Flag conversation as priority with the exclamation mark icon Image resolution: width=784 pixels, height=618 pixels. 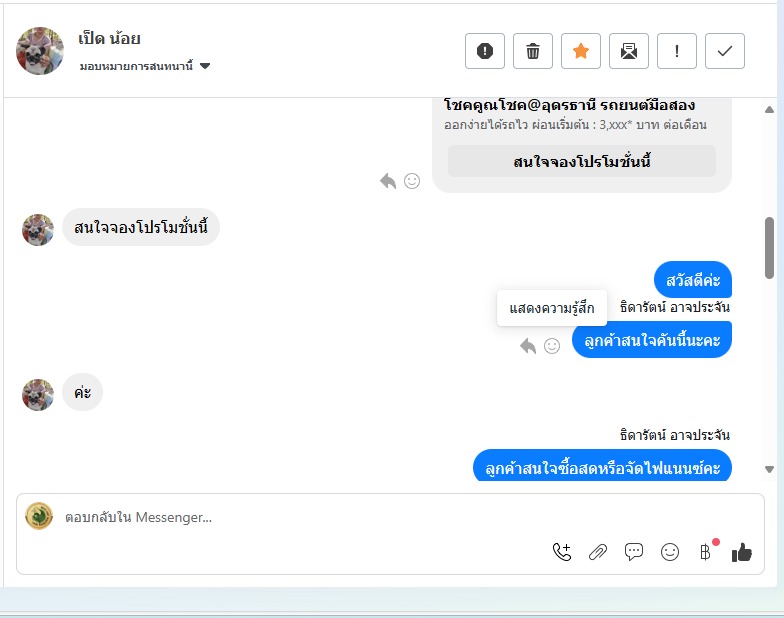tap(676, 50)
